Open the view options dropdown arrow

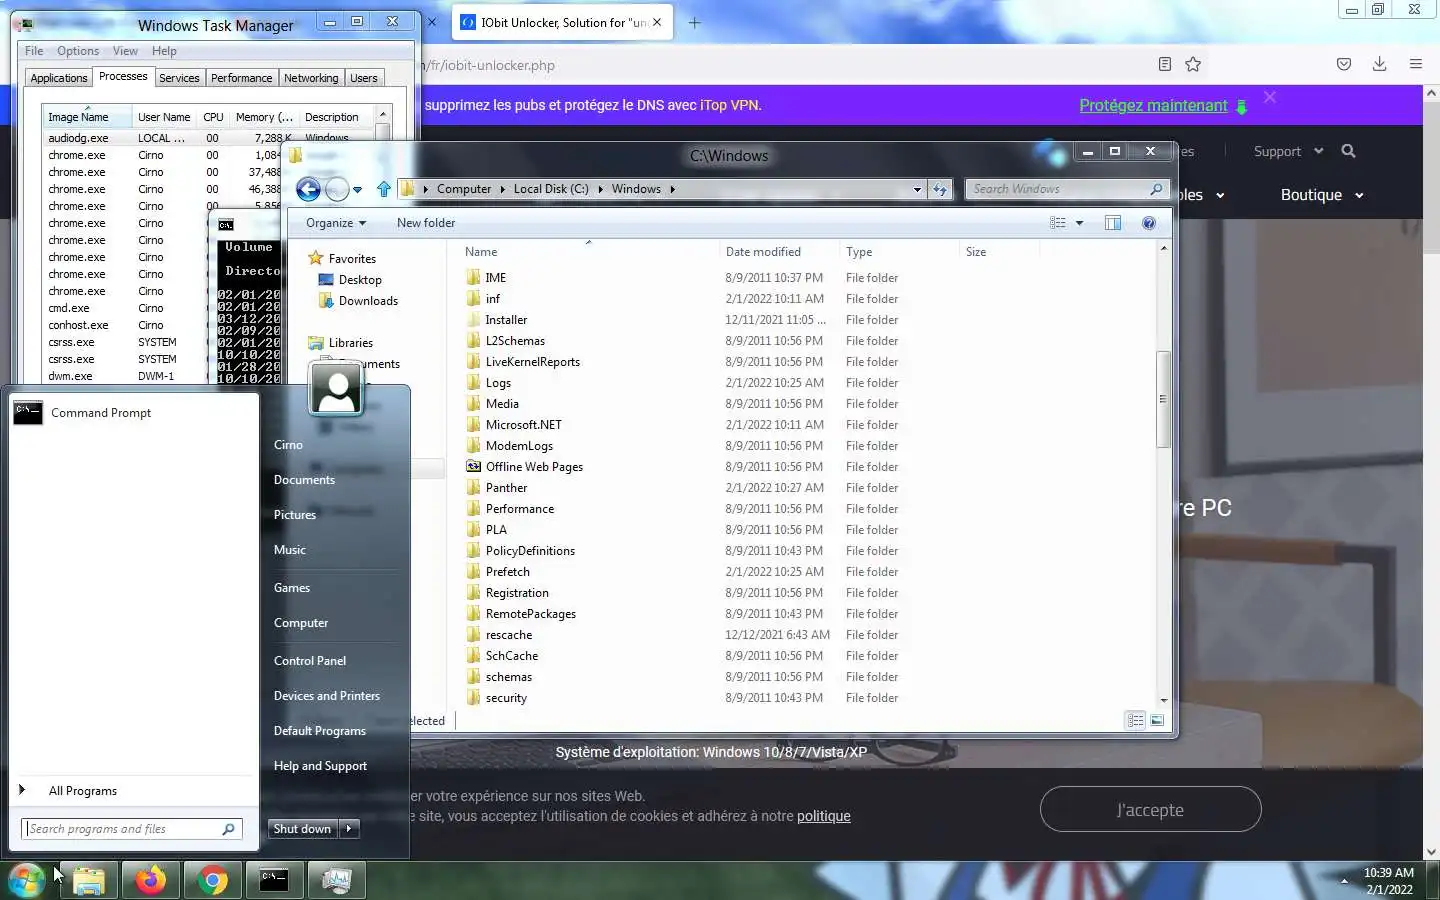1079,223
